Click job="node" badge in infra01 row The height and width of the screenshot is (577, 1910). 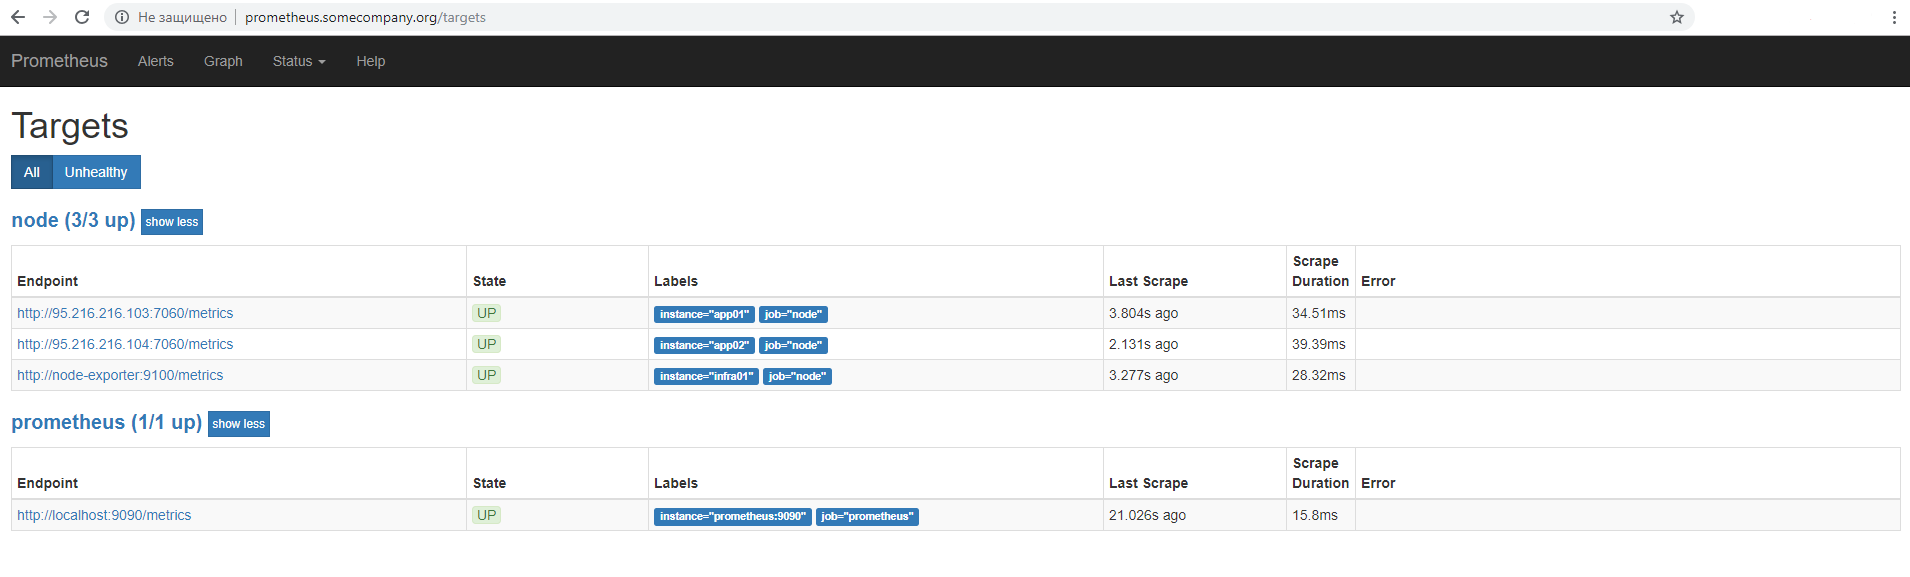point(797,376)
